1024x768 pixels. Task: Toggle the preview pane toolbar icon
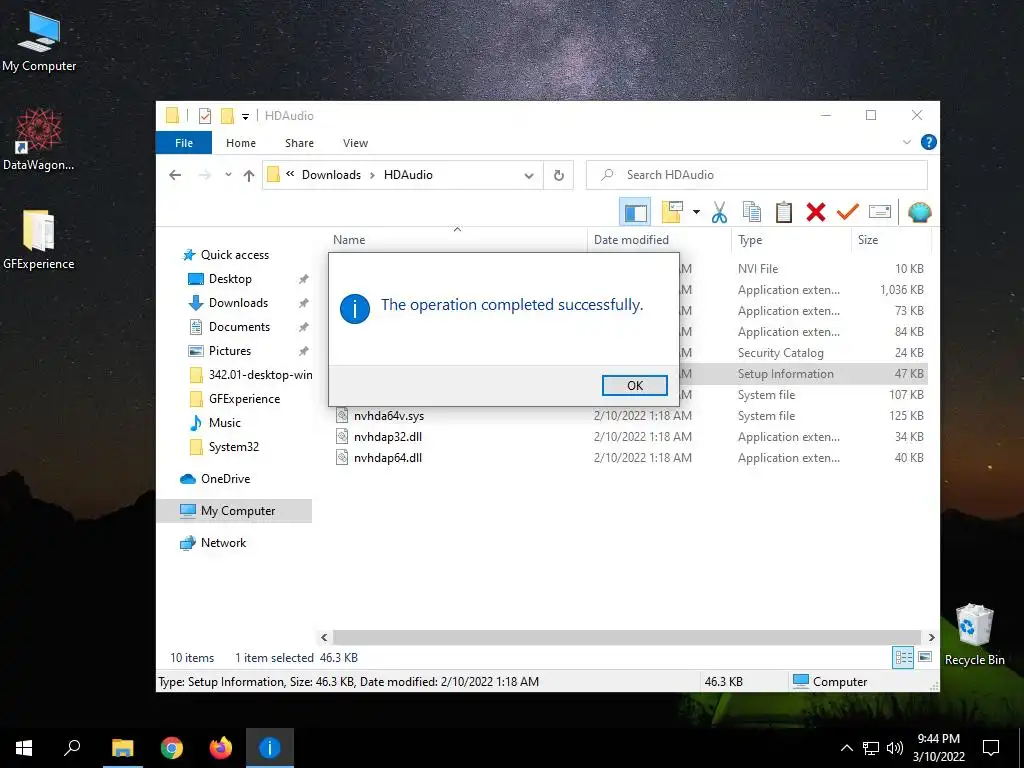click(635, 212)
